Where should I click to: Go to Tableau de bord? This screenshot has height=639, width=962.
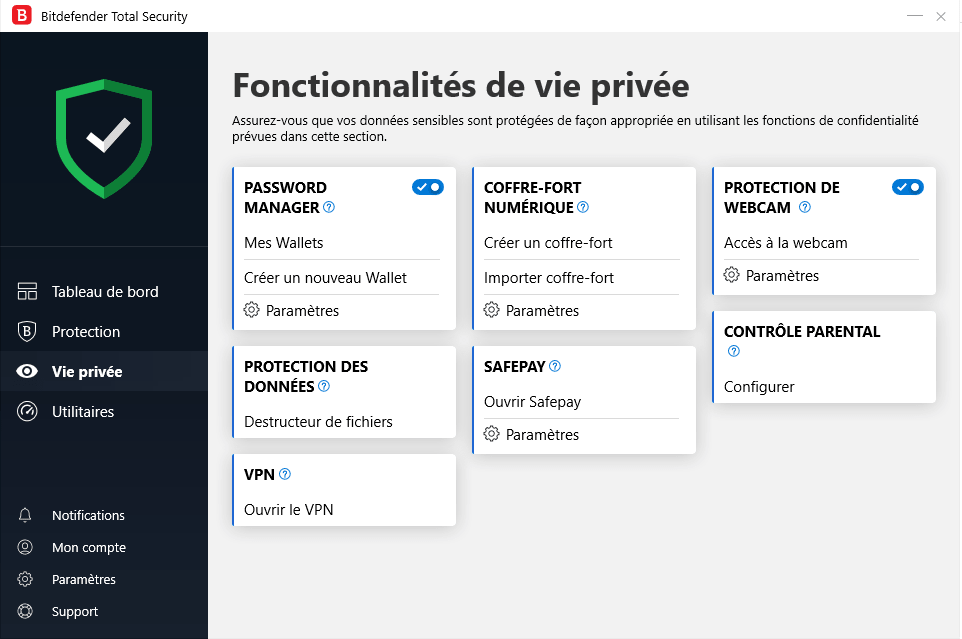(104, 292)
